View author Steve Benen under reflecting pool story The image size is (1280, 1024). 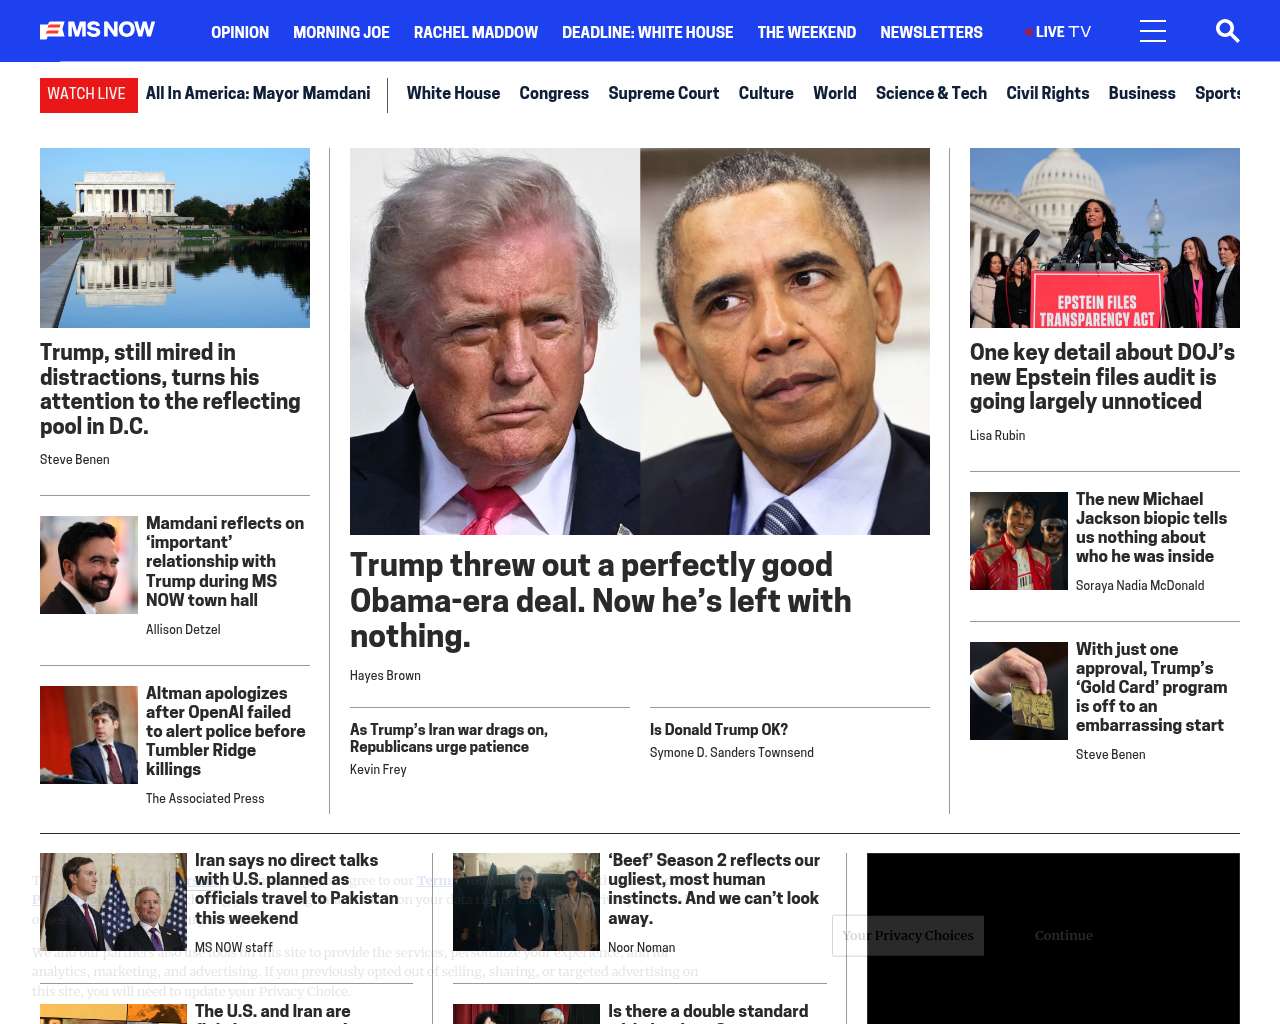(75, 460)
